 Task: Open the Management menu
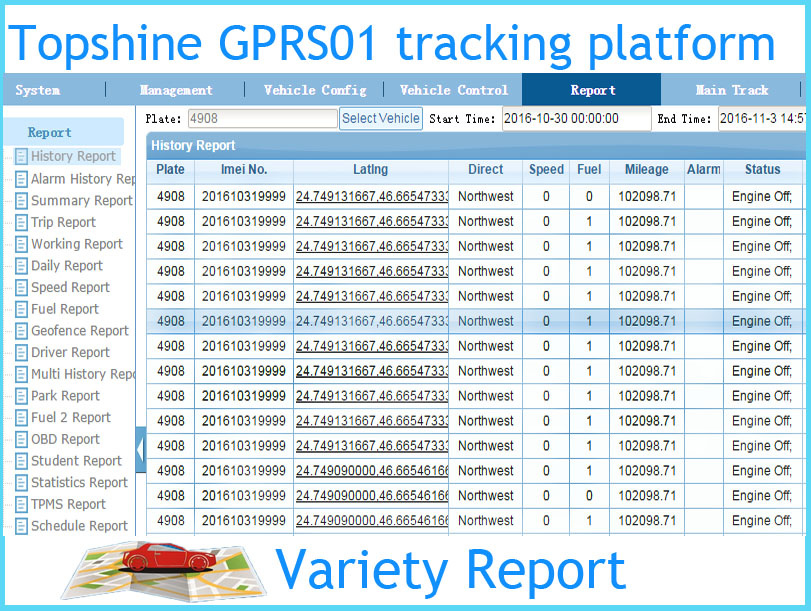pyautogui.click(x=176, y=90)
